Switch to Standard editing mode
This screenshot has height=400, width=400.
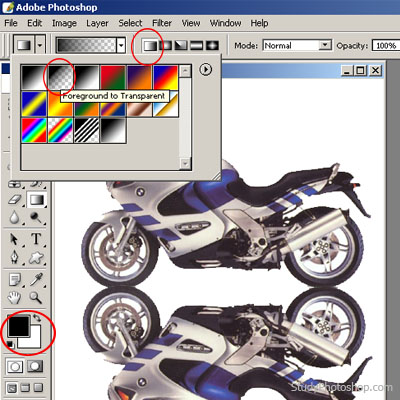[x=15, y=367]
